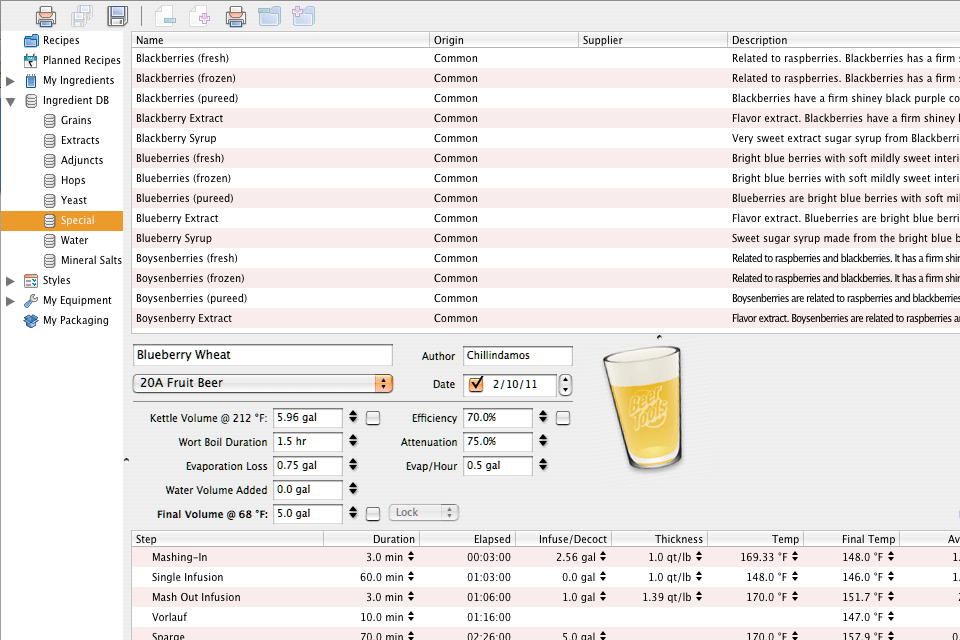Click the Wort Boil Duration stepper arrows
960x640 pixels.
352,442
